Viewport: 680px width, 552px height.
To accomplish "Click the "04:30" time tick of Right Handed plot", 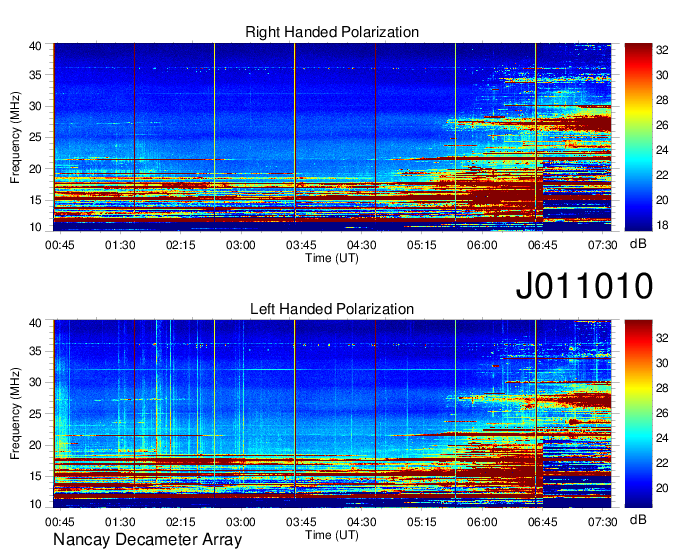I will click(361, 245).
